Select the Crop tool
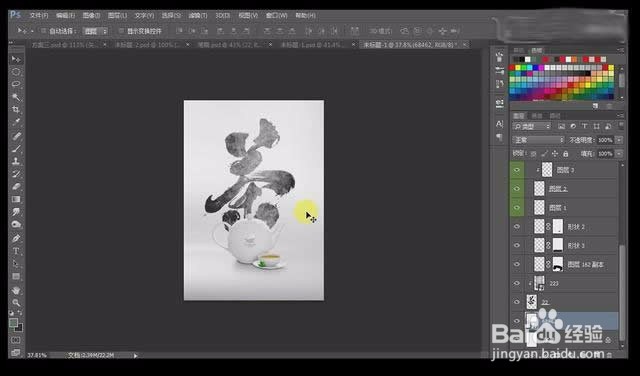 click(x=16, y=109)
